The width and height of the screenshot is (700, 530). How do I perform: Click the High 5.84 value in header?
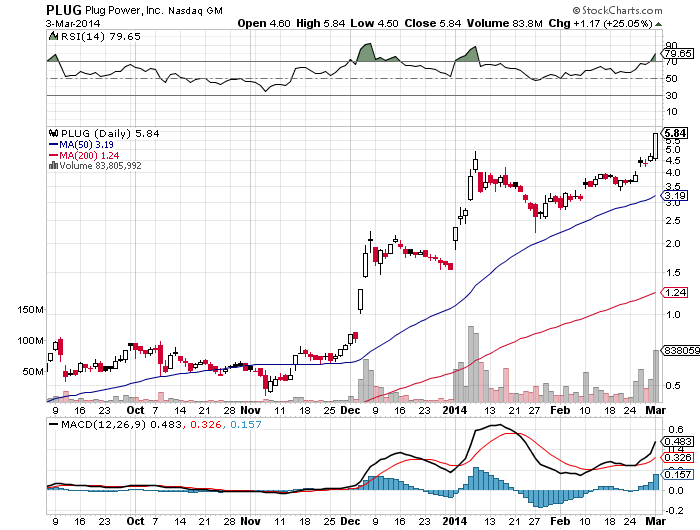click(x=321, y=23)
